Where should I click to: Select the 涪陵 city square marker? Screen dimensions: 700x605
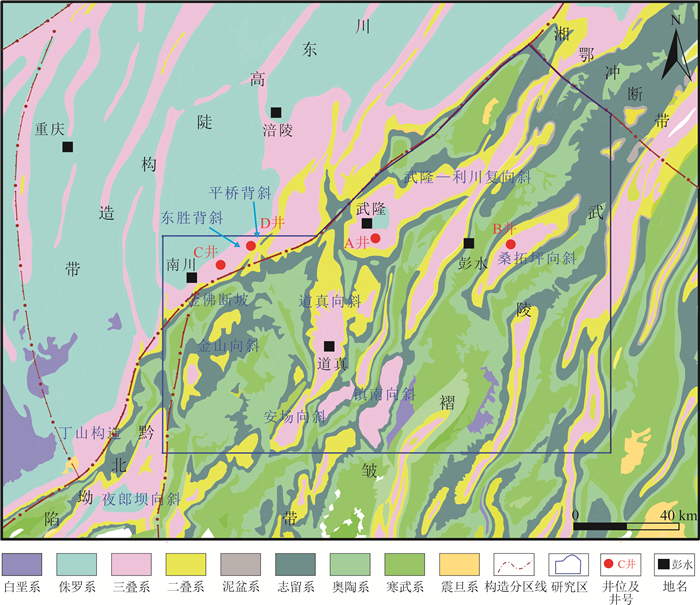(x=275, y=112)
